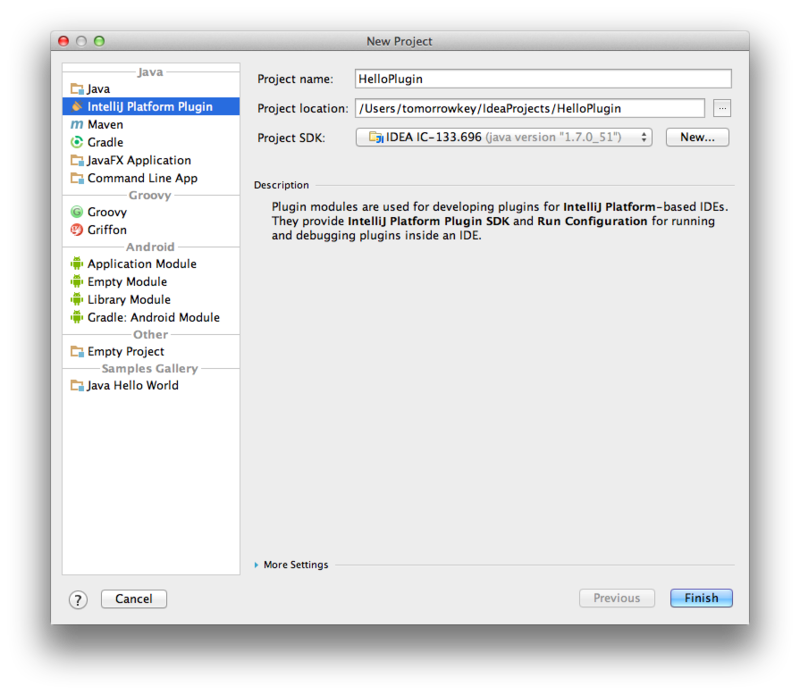Image resolution: width=800 pixels, height=695 pixels.
Task: Choose the Groovy project type
Action: click(x=151, y=212)
